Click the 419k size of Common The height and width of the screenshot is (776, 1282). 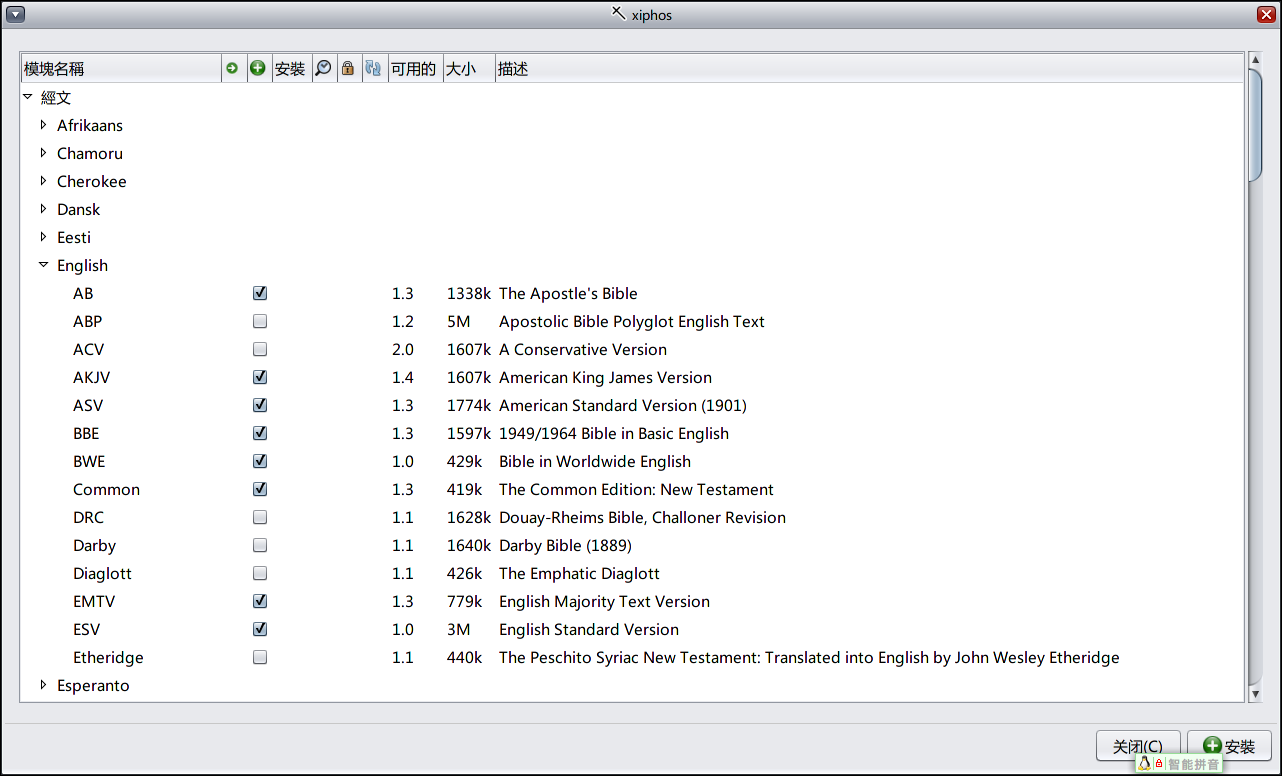click(x=464, y=489)
